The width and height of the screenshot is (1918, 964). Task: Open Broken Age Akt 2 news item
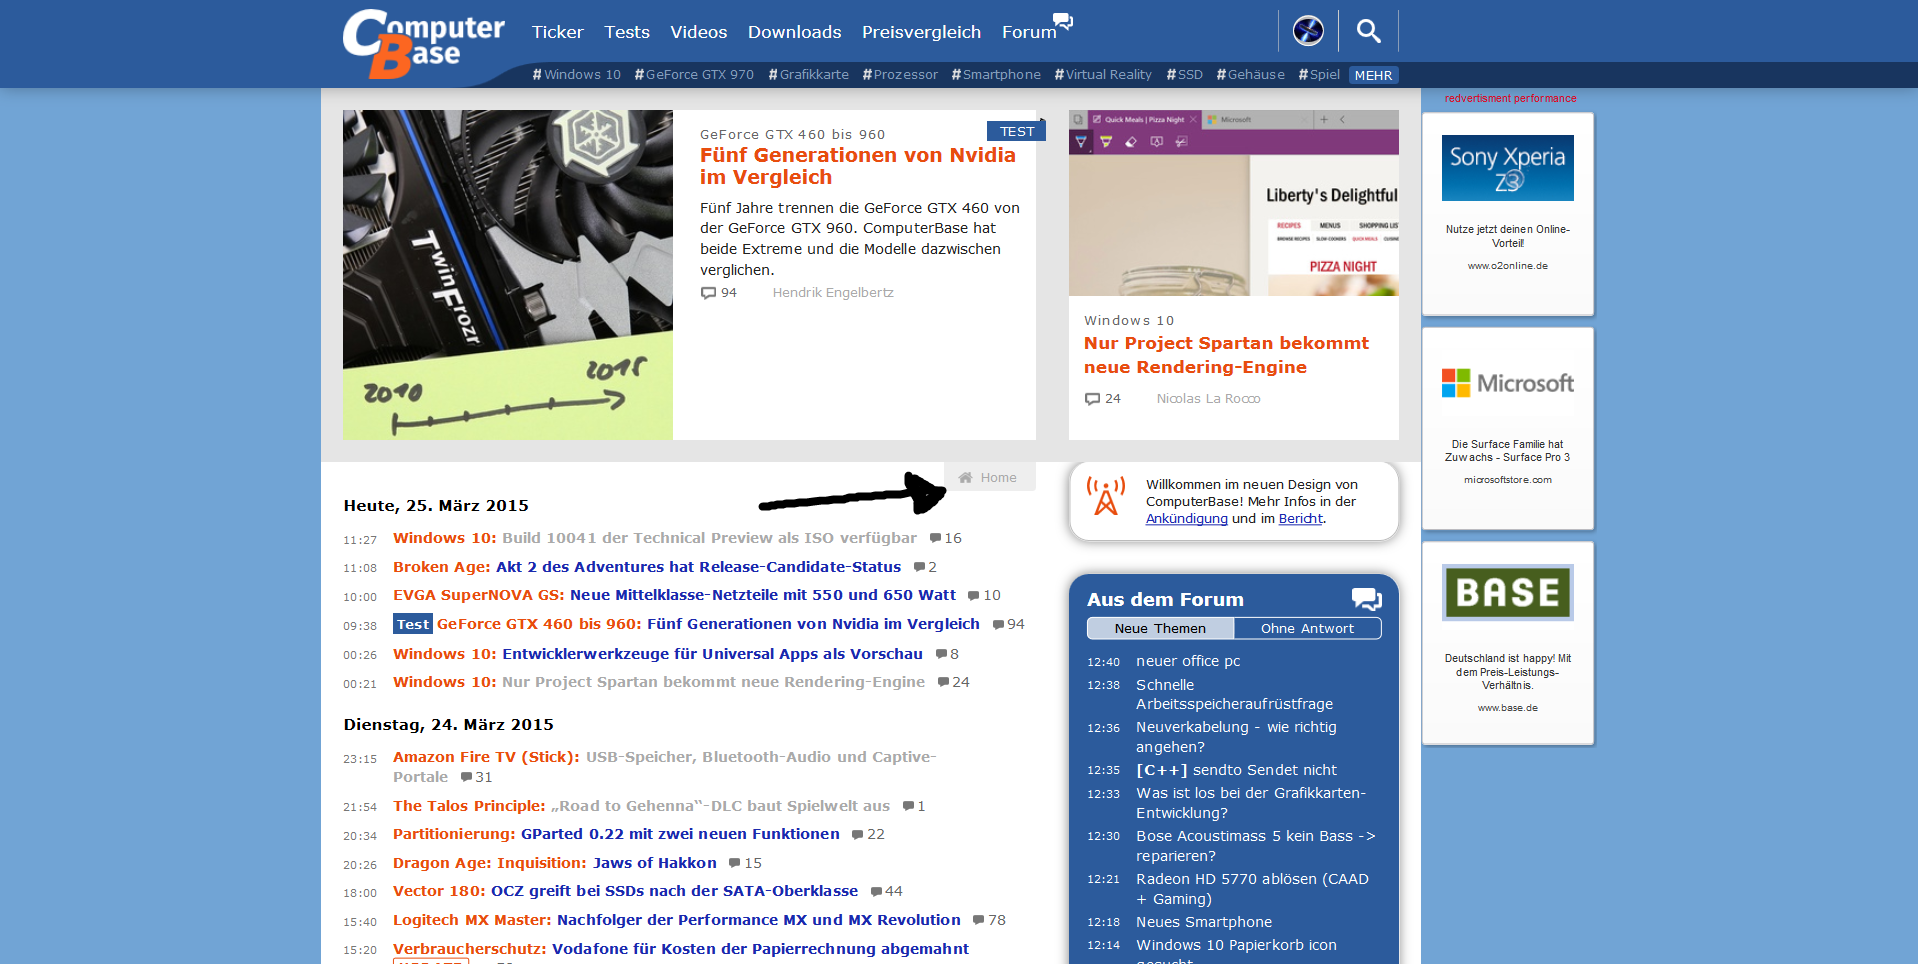[x=646, y=567]
